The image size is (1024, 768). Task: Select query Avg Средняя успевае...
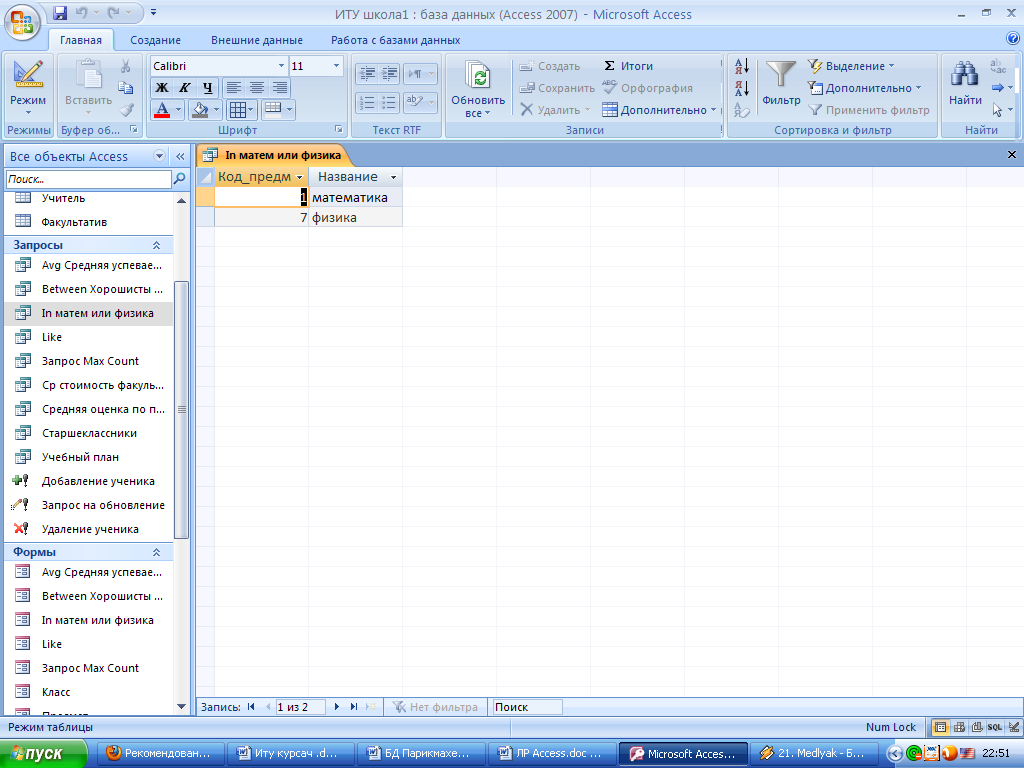pyautogui.click(x=89, y=265)
